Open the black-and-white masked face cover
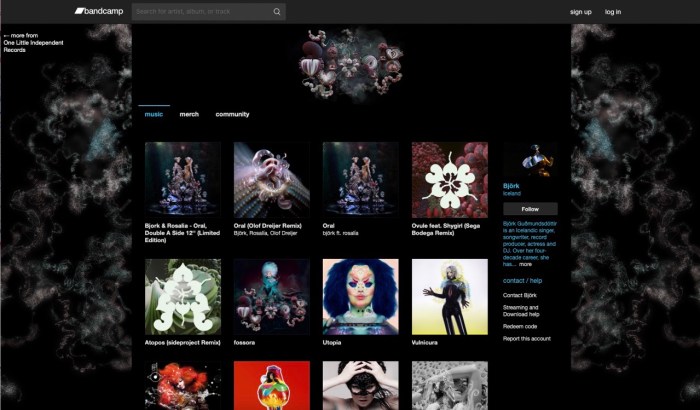 361,385
